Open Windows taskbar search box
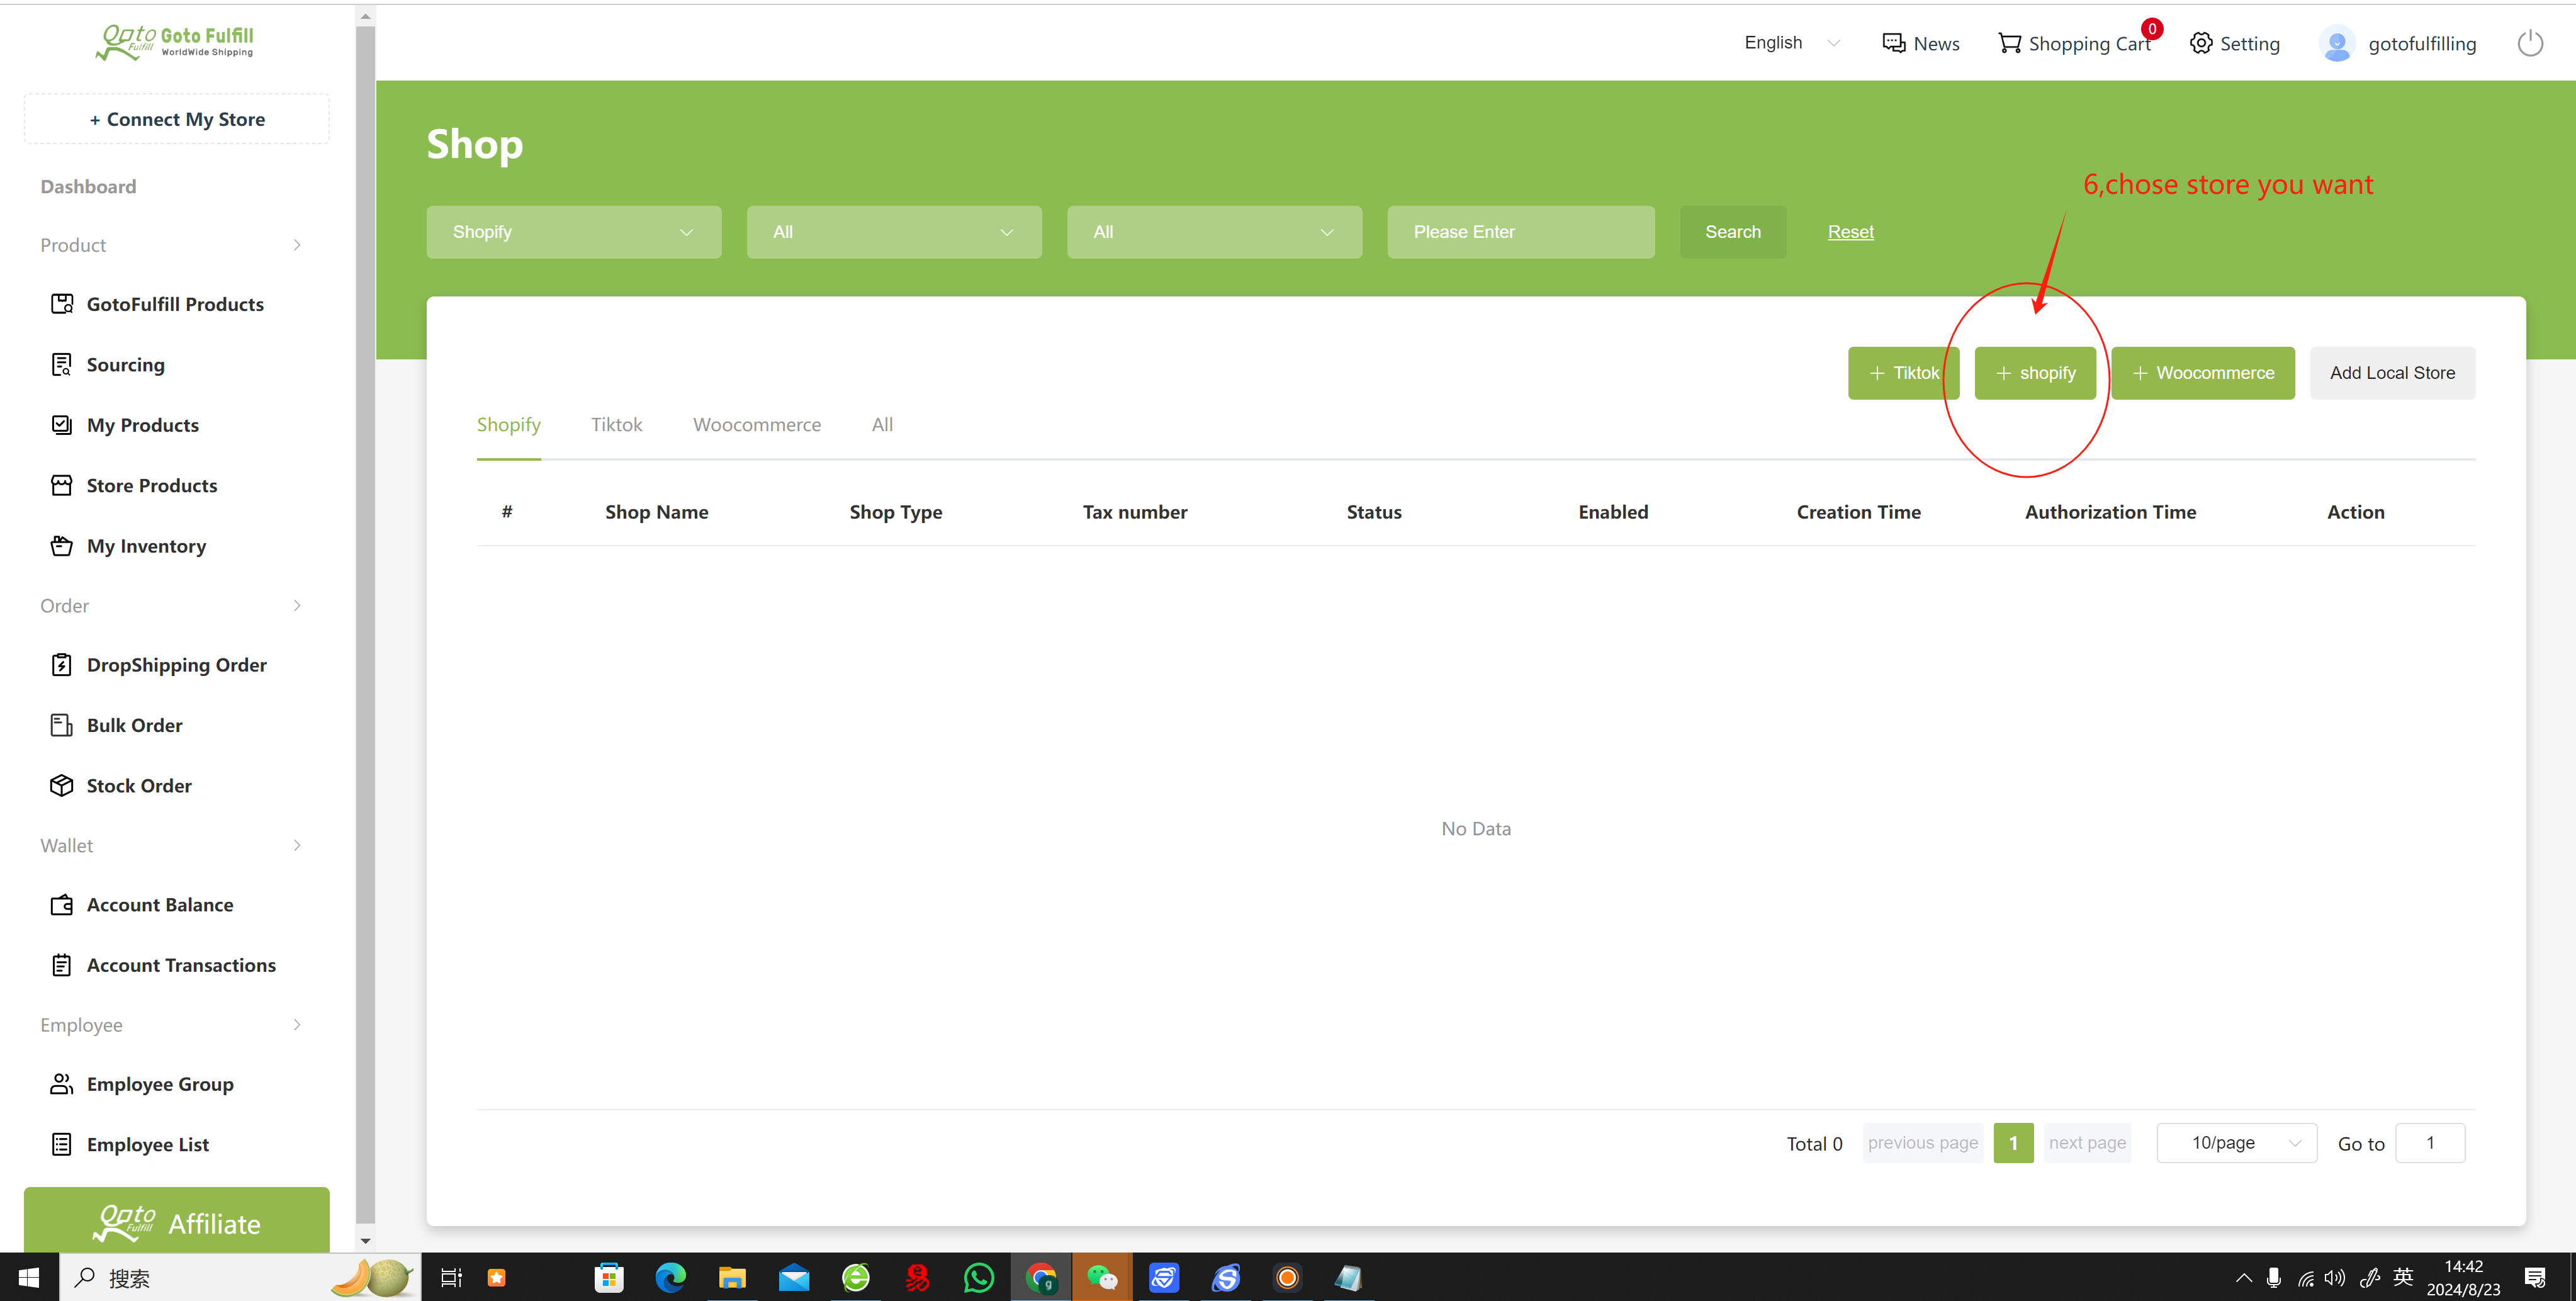Viewport: 2576px width, 1301px height. 240,1277
